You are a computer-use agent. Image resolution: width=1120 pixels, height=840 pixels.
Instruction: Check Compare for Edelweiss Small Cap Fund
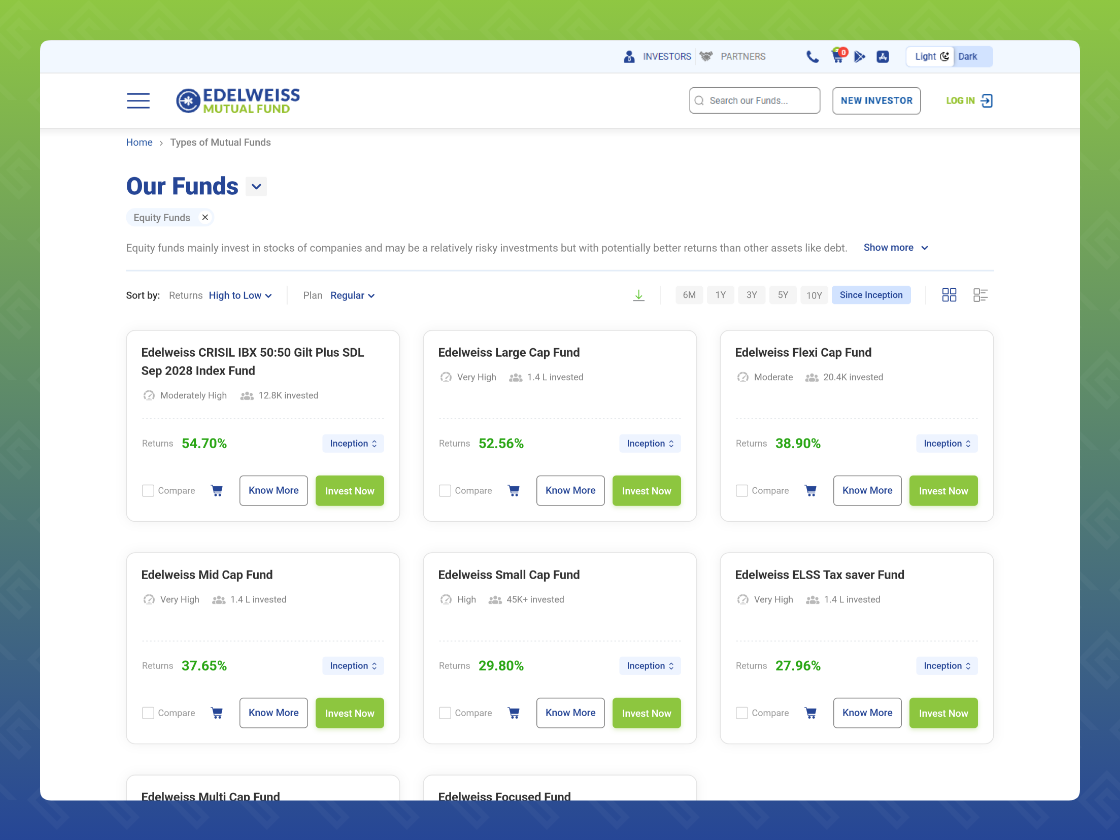(444, 713)
